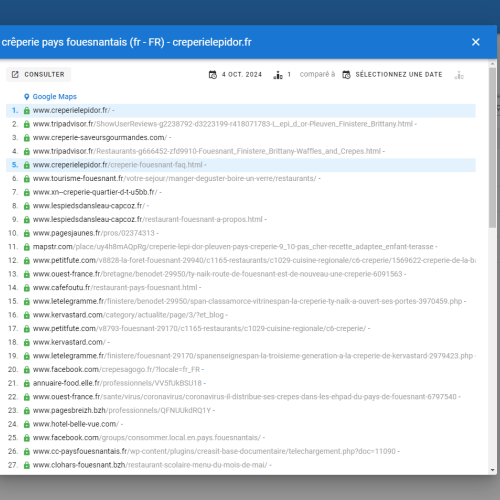Open www.pagesjaunes.fr/pros/02374313 result

click(x=94, y=233)
